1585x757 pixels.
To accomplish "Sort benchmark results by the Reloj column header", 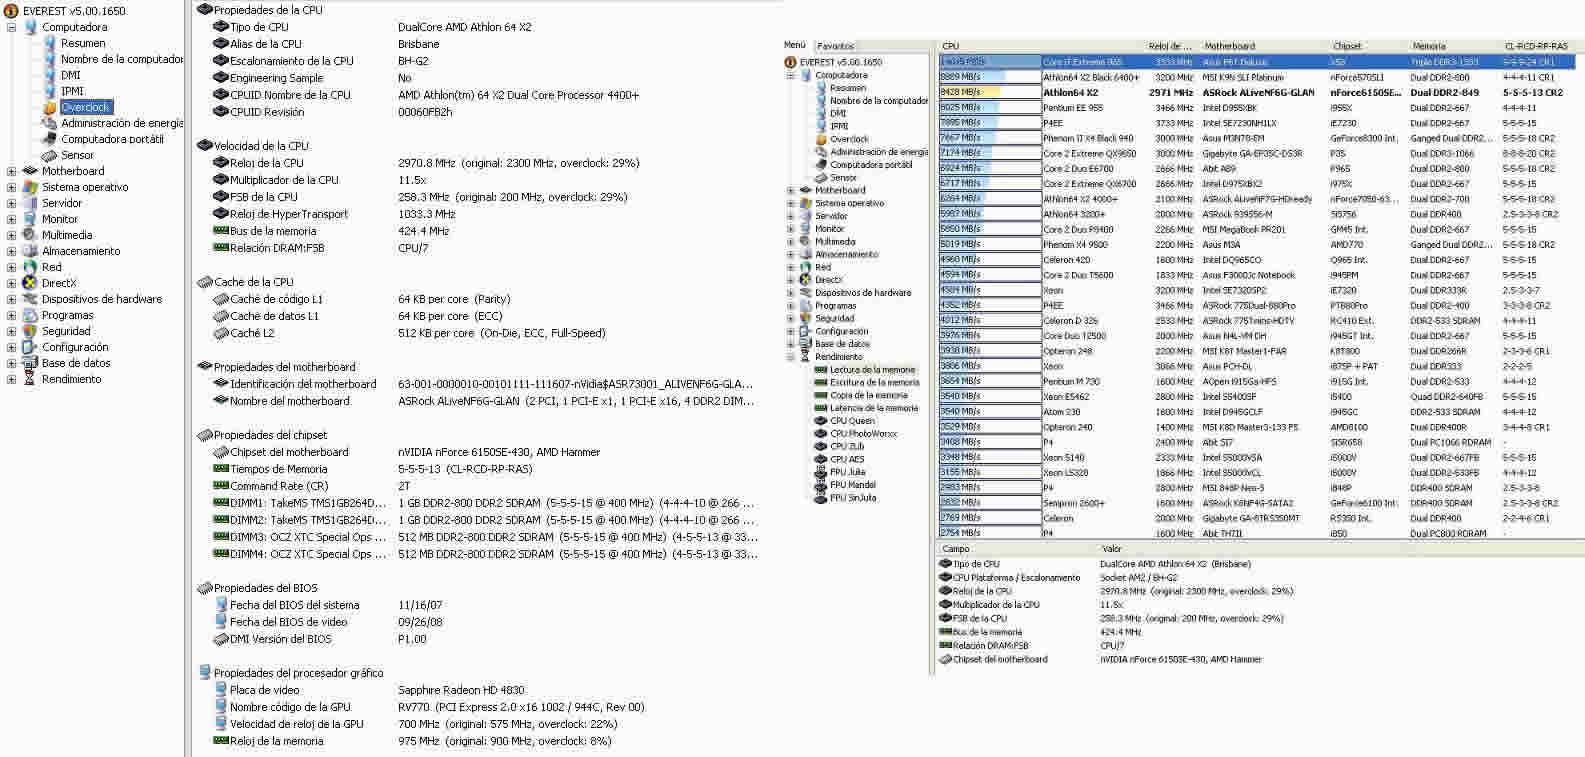I will pyautogui.click(x=1171, y=46).
